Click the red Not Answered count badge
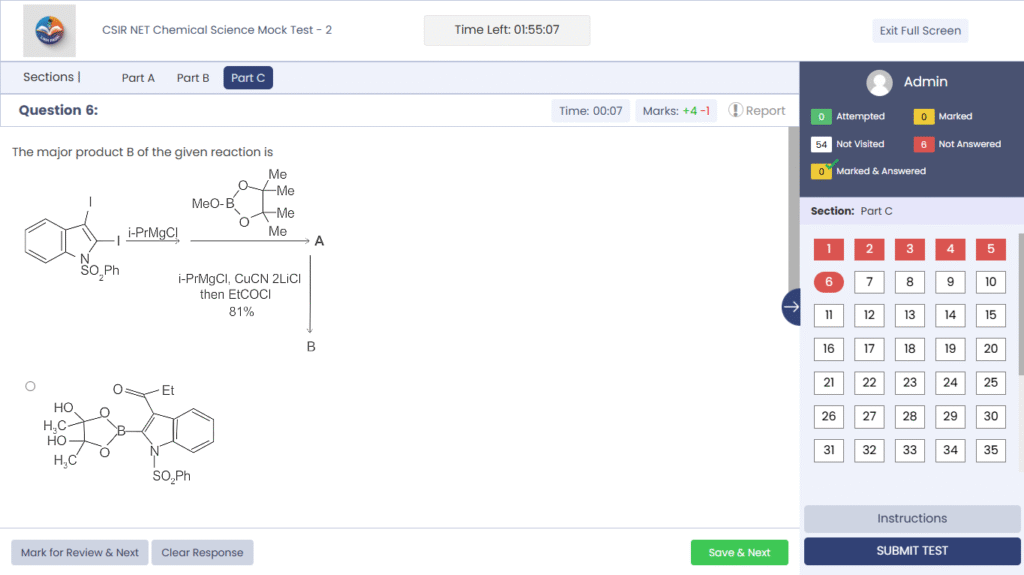The image size is (1024, 575). (x=923, y=144)
